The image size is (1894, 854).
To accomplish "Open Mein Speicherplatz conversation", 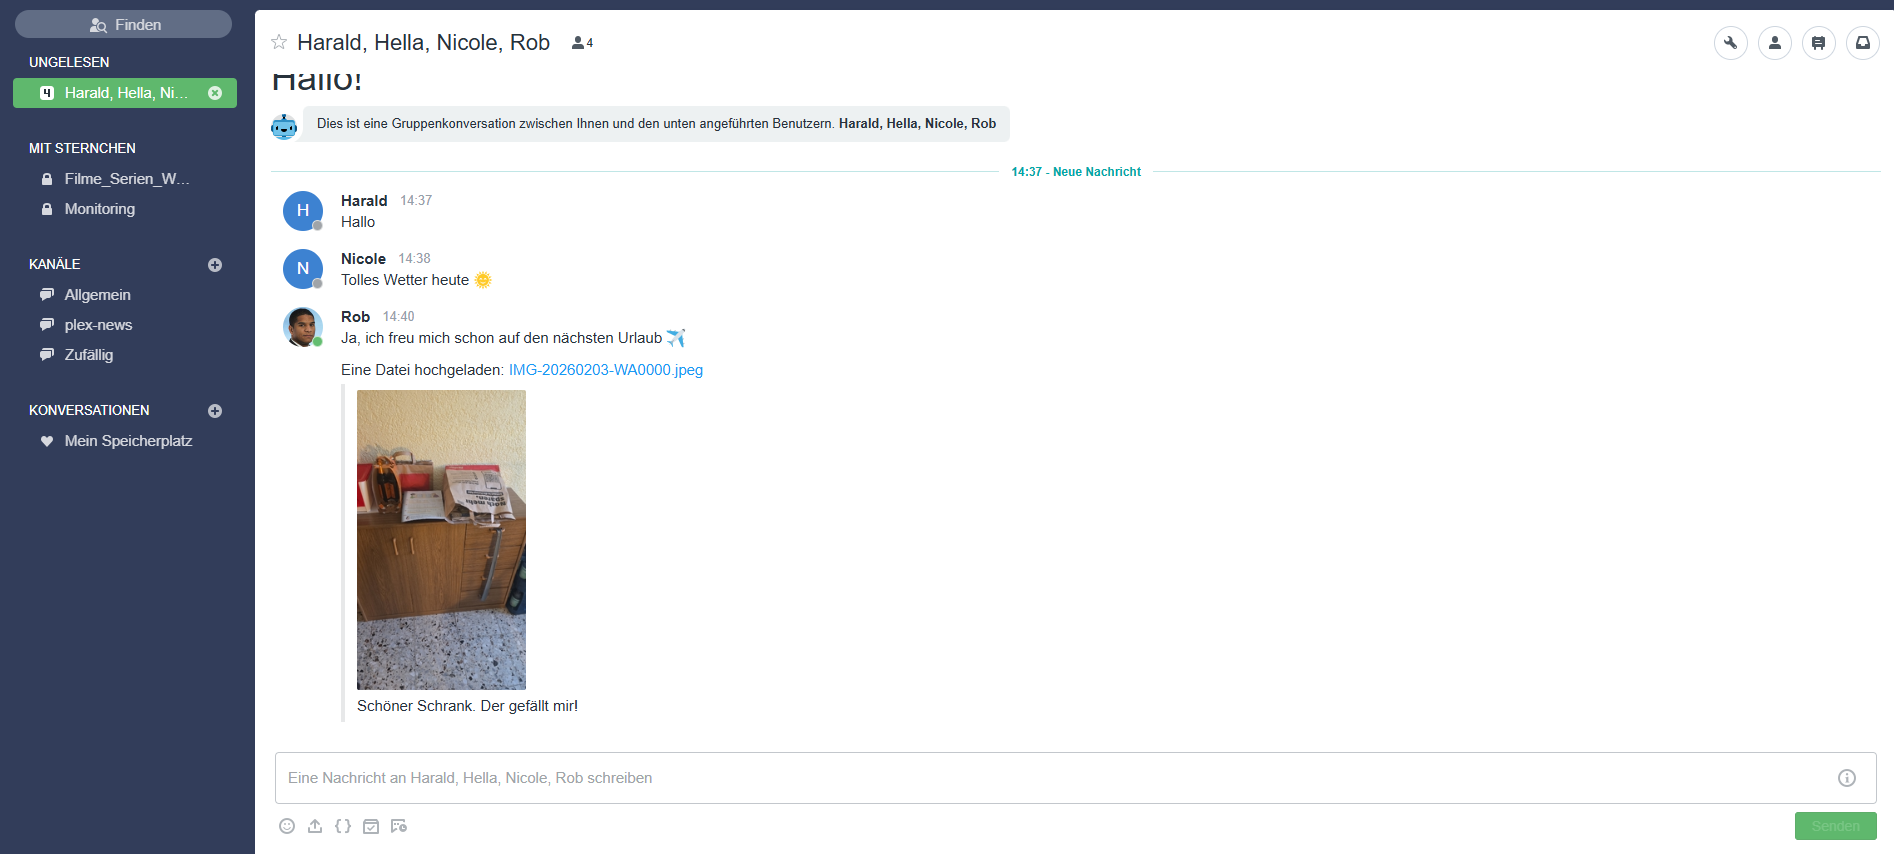I will [128, 441].
